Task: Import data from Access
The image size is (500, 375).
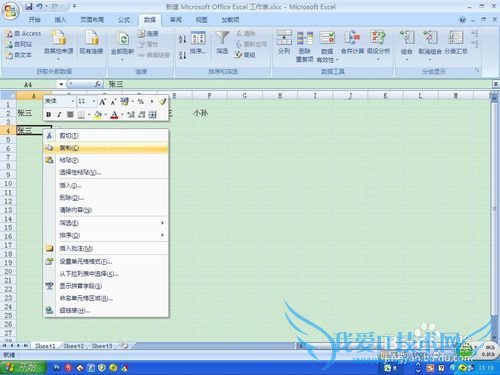Action: [23, 34]
